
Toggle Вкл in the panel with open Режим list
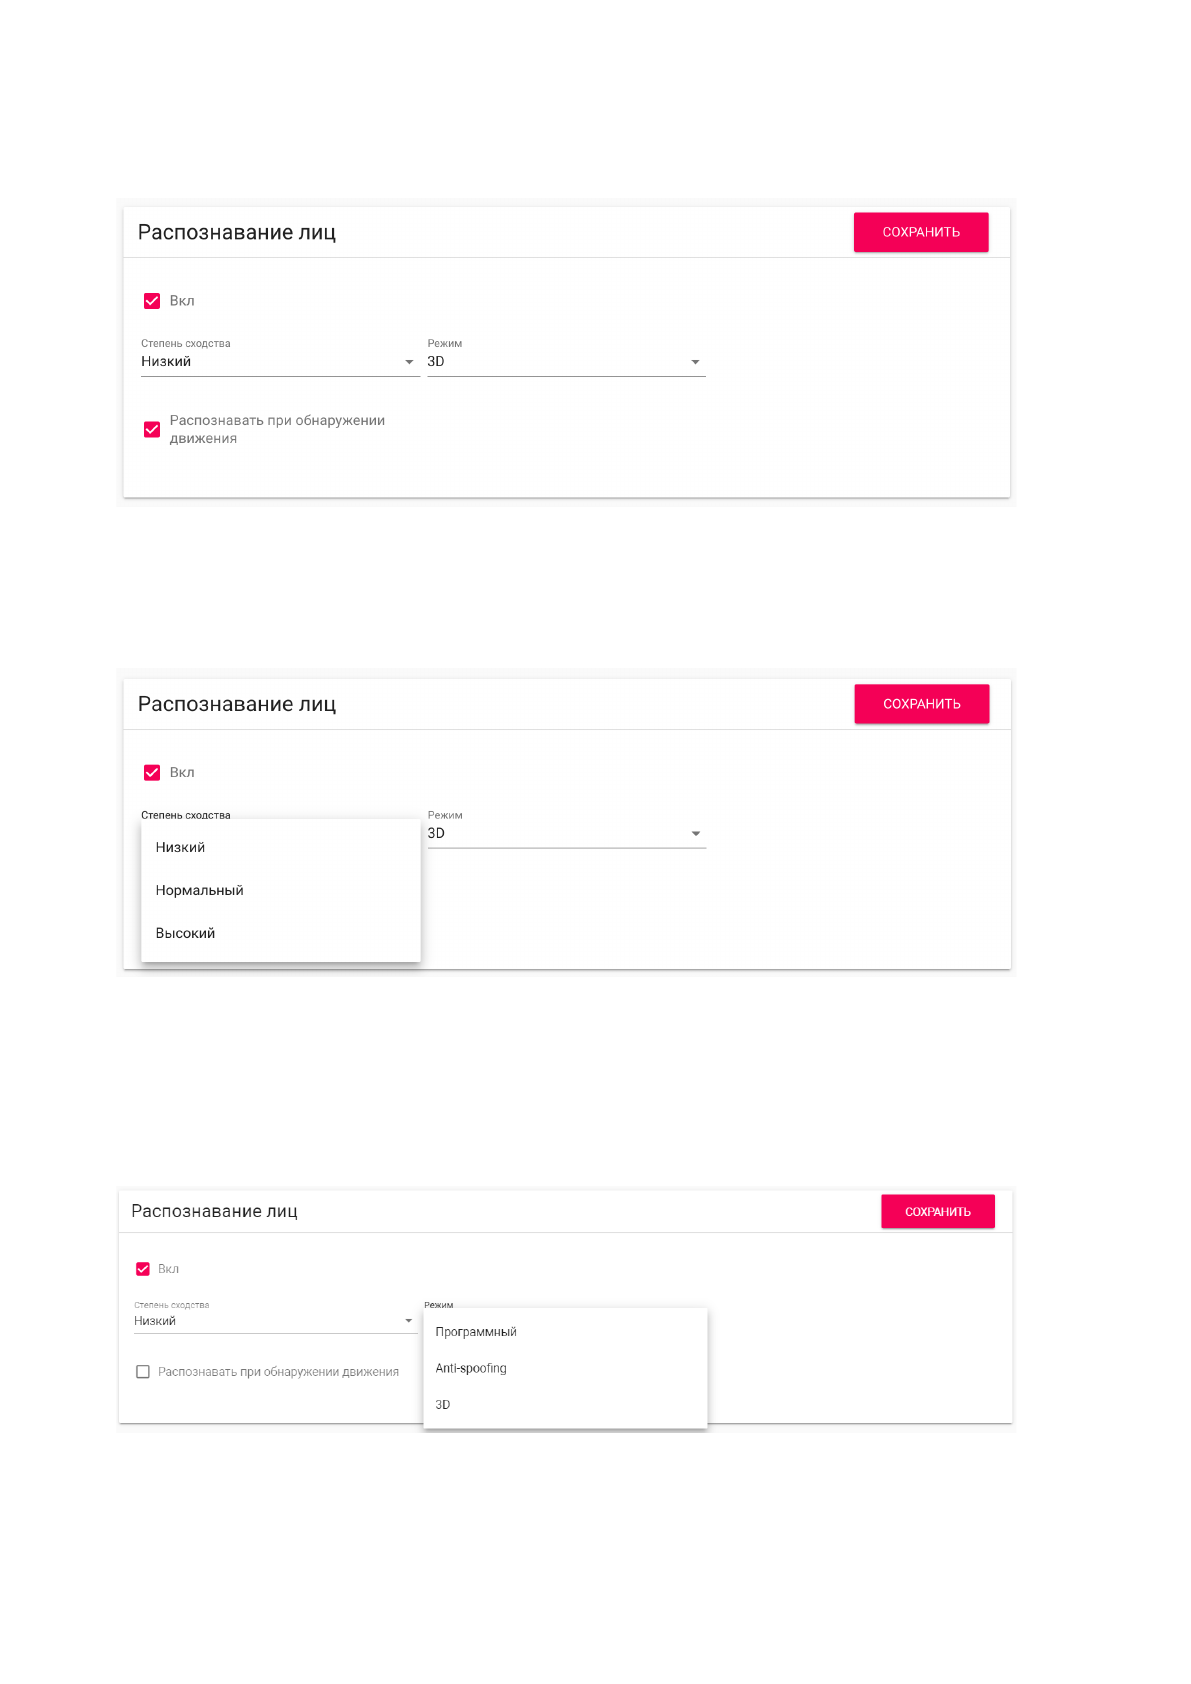click(143, 1269)
